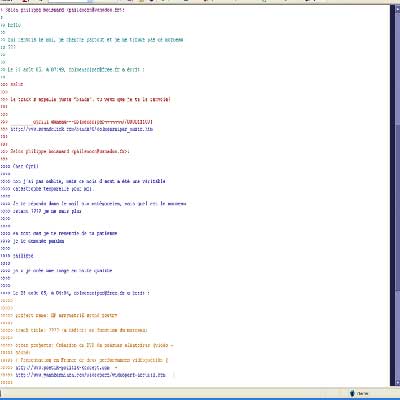Click the blue "Cher Cyril" quoted line
Screen dimensions: 400x400
point(26,166)
